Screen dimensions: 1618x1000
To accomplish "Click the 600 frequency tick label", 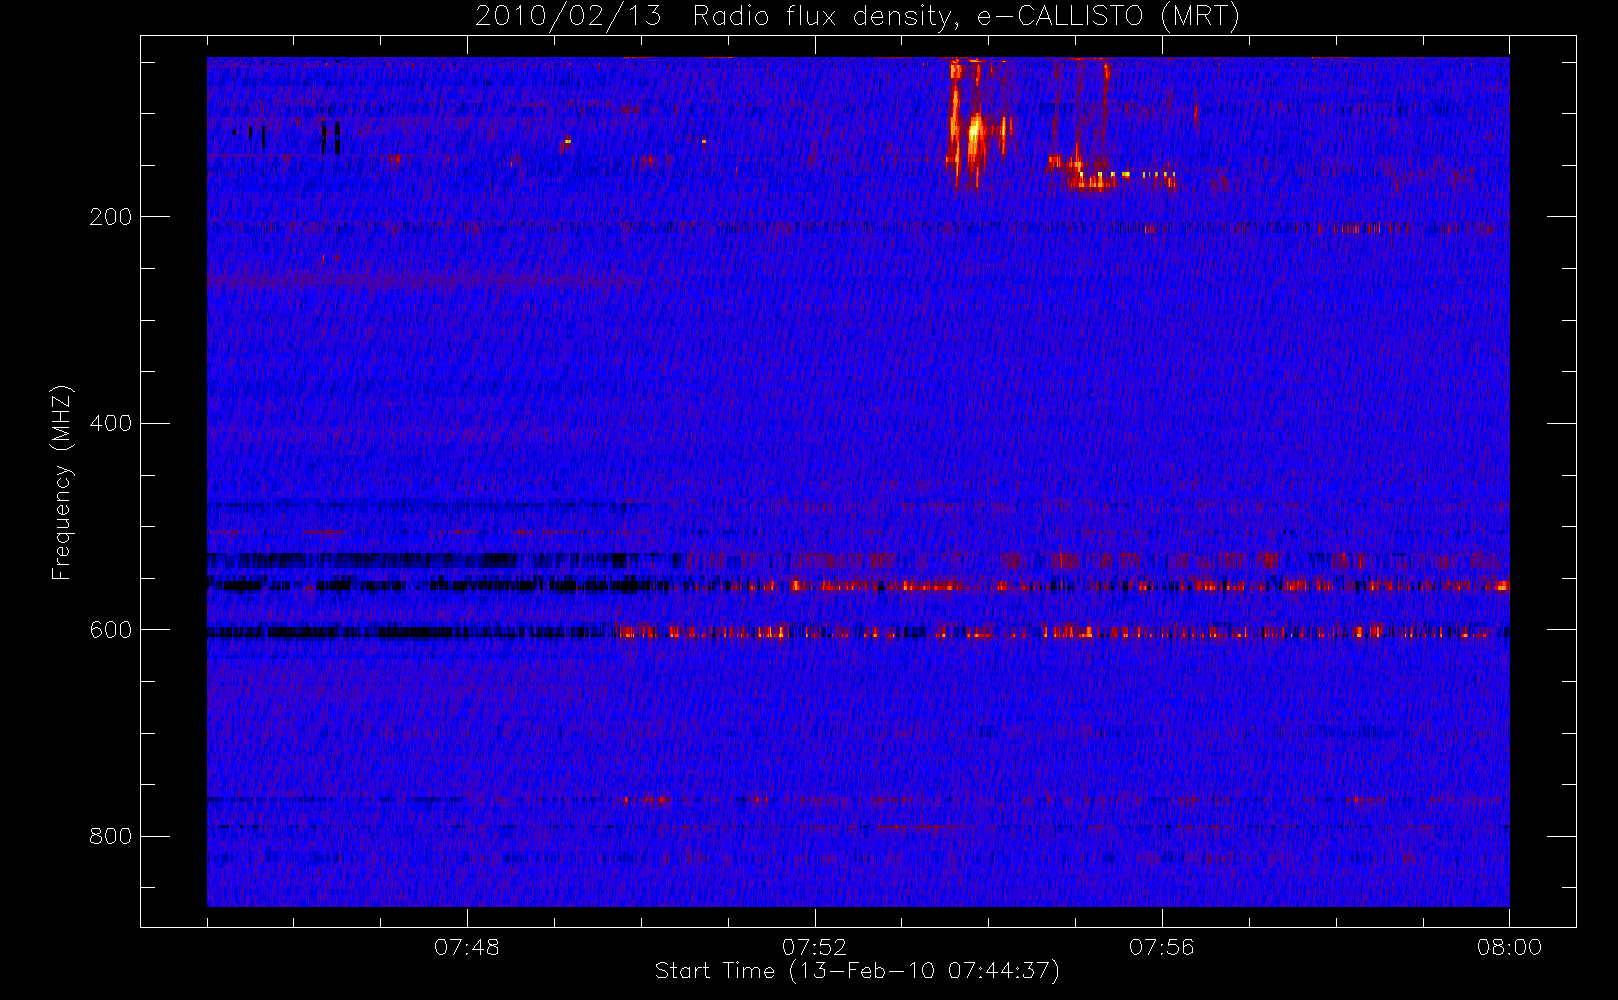I will (x=110, y=630).
